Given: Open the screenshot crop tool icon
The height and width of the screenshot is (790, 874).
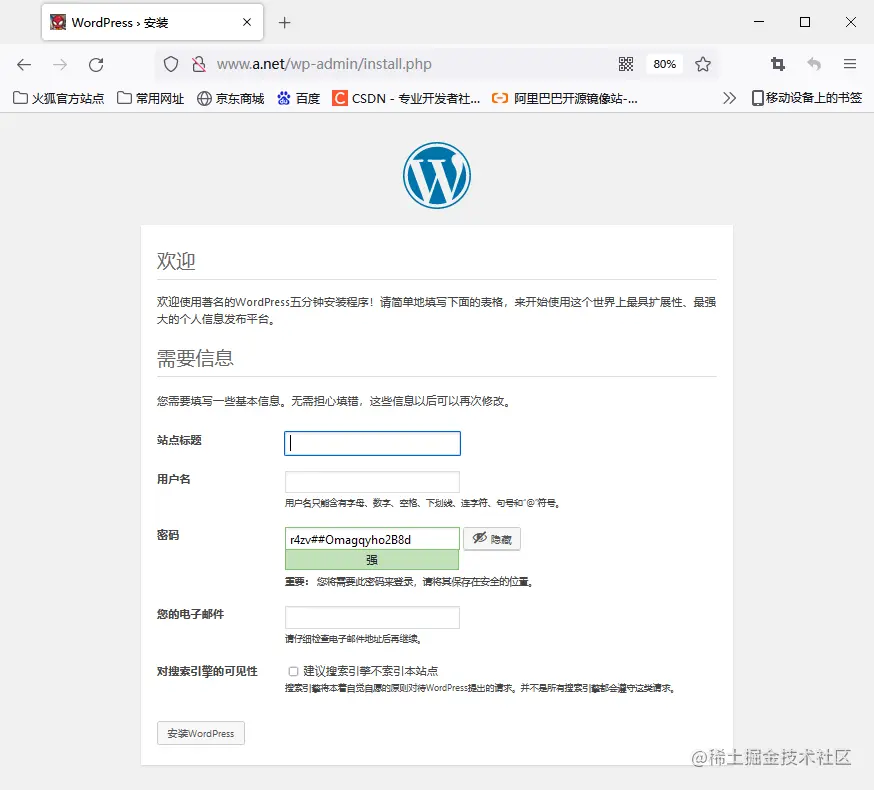Looking at the screenshot, I should [777, 63].
